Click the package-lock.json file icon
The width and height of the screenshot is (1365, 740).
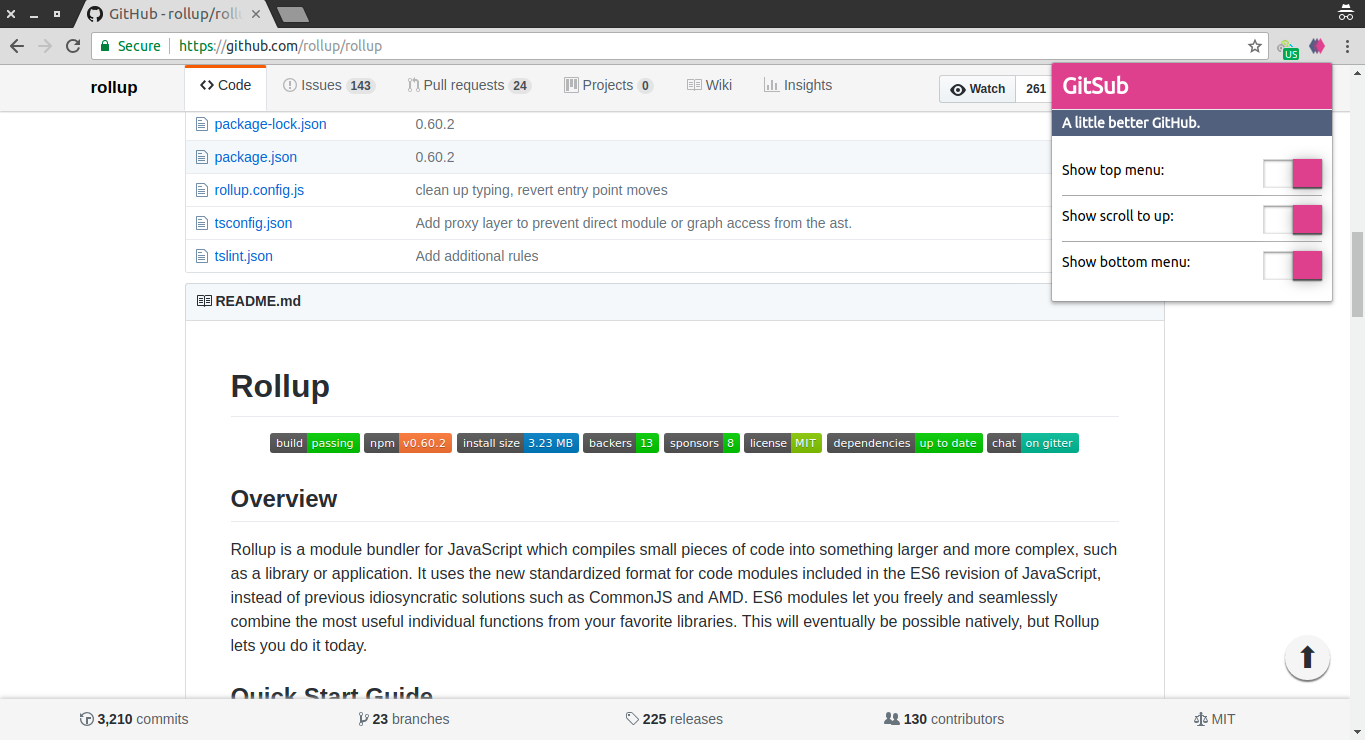201,124
